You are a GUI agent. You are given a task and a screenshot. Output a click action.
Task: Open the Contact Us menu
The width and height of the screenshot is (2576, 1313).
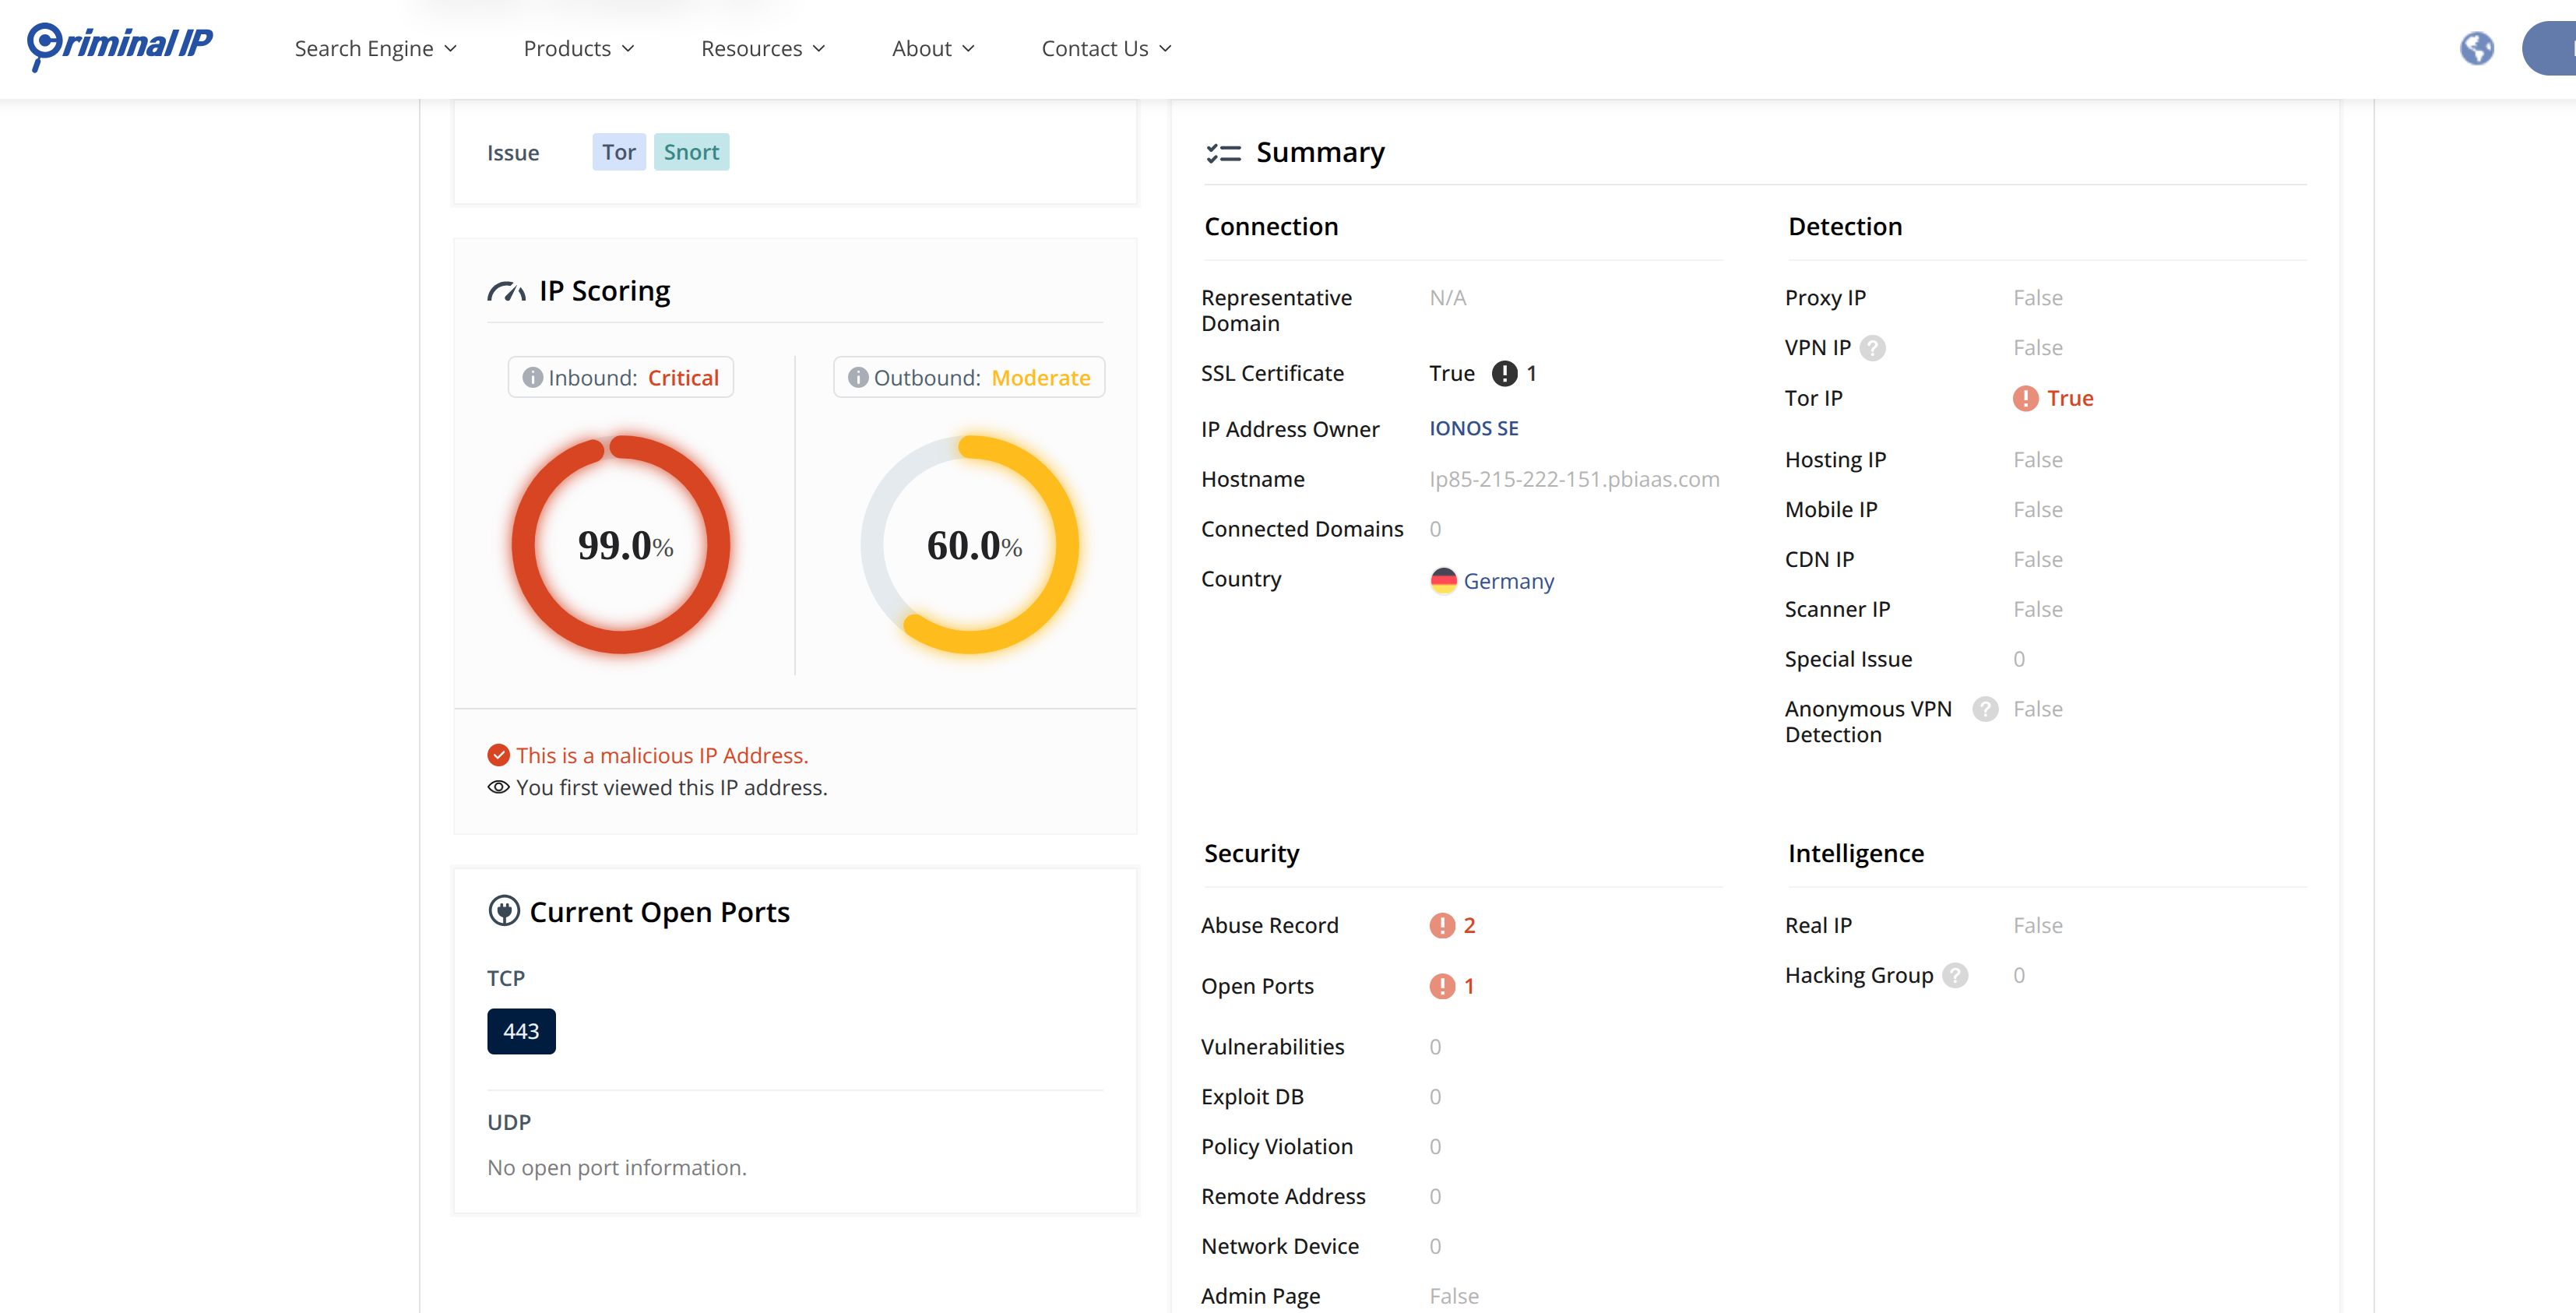point(1106,49)
